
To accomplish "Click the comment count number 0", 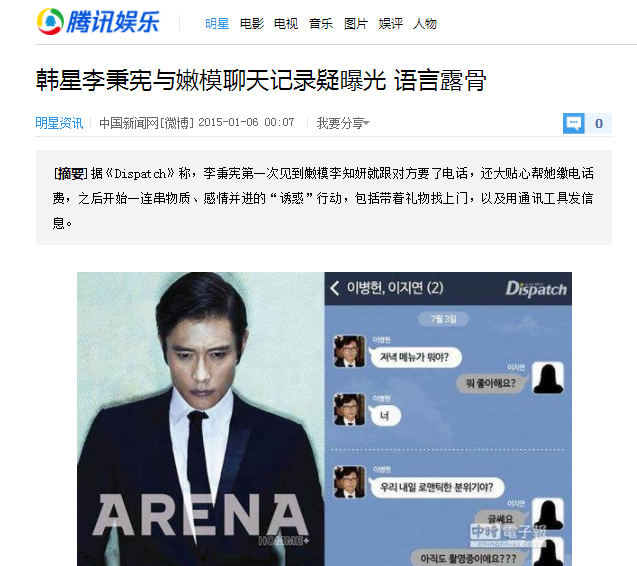I will point(598,123).
